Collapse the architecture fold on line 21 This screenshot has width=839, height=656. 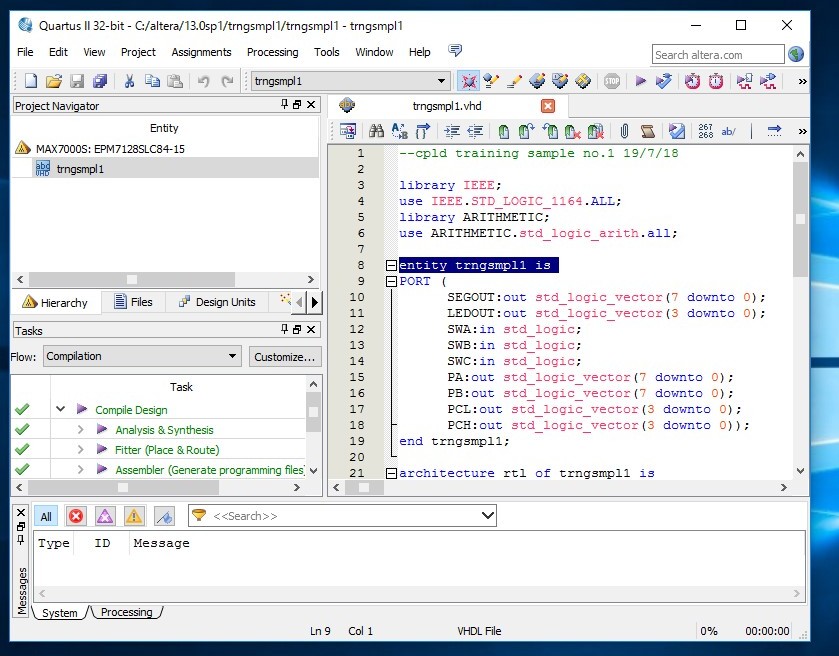(x=391, y=474)
